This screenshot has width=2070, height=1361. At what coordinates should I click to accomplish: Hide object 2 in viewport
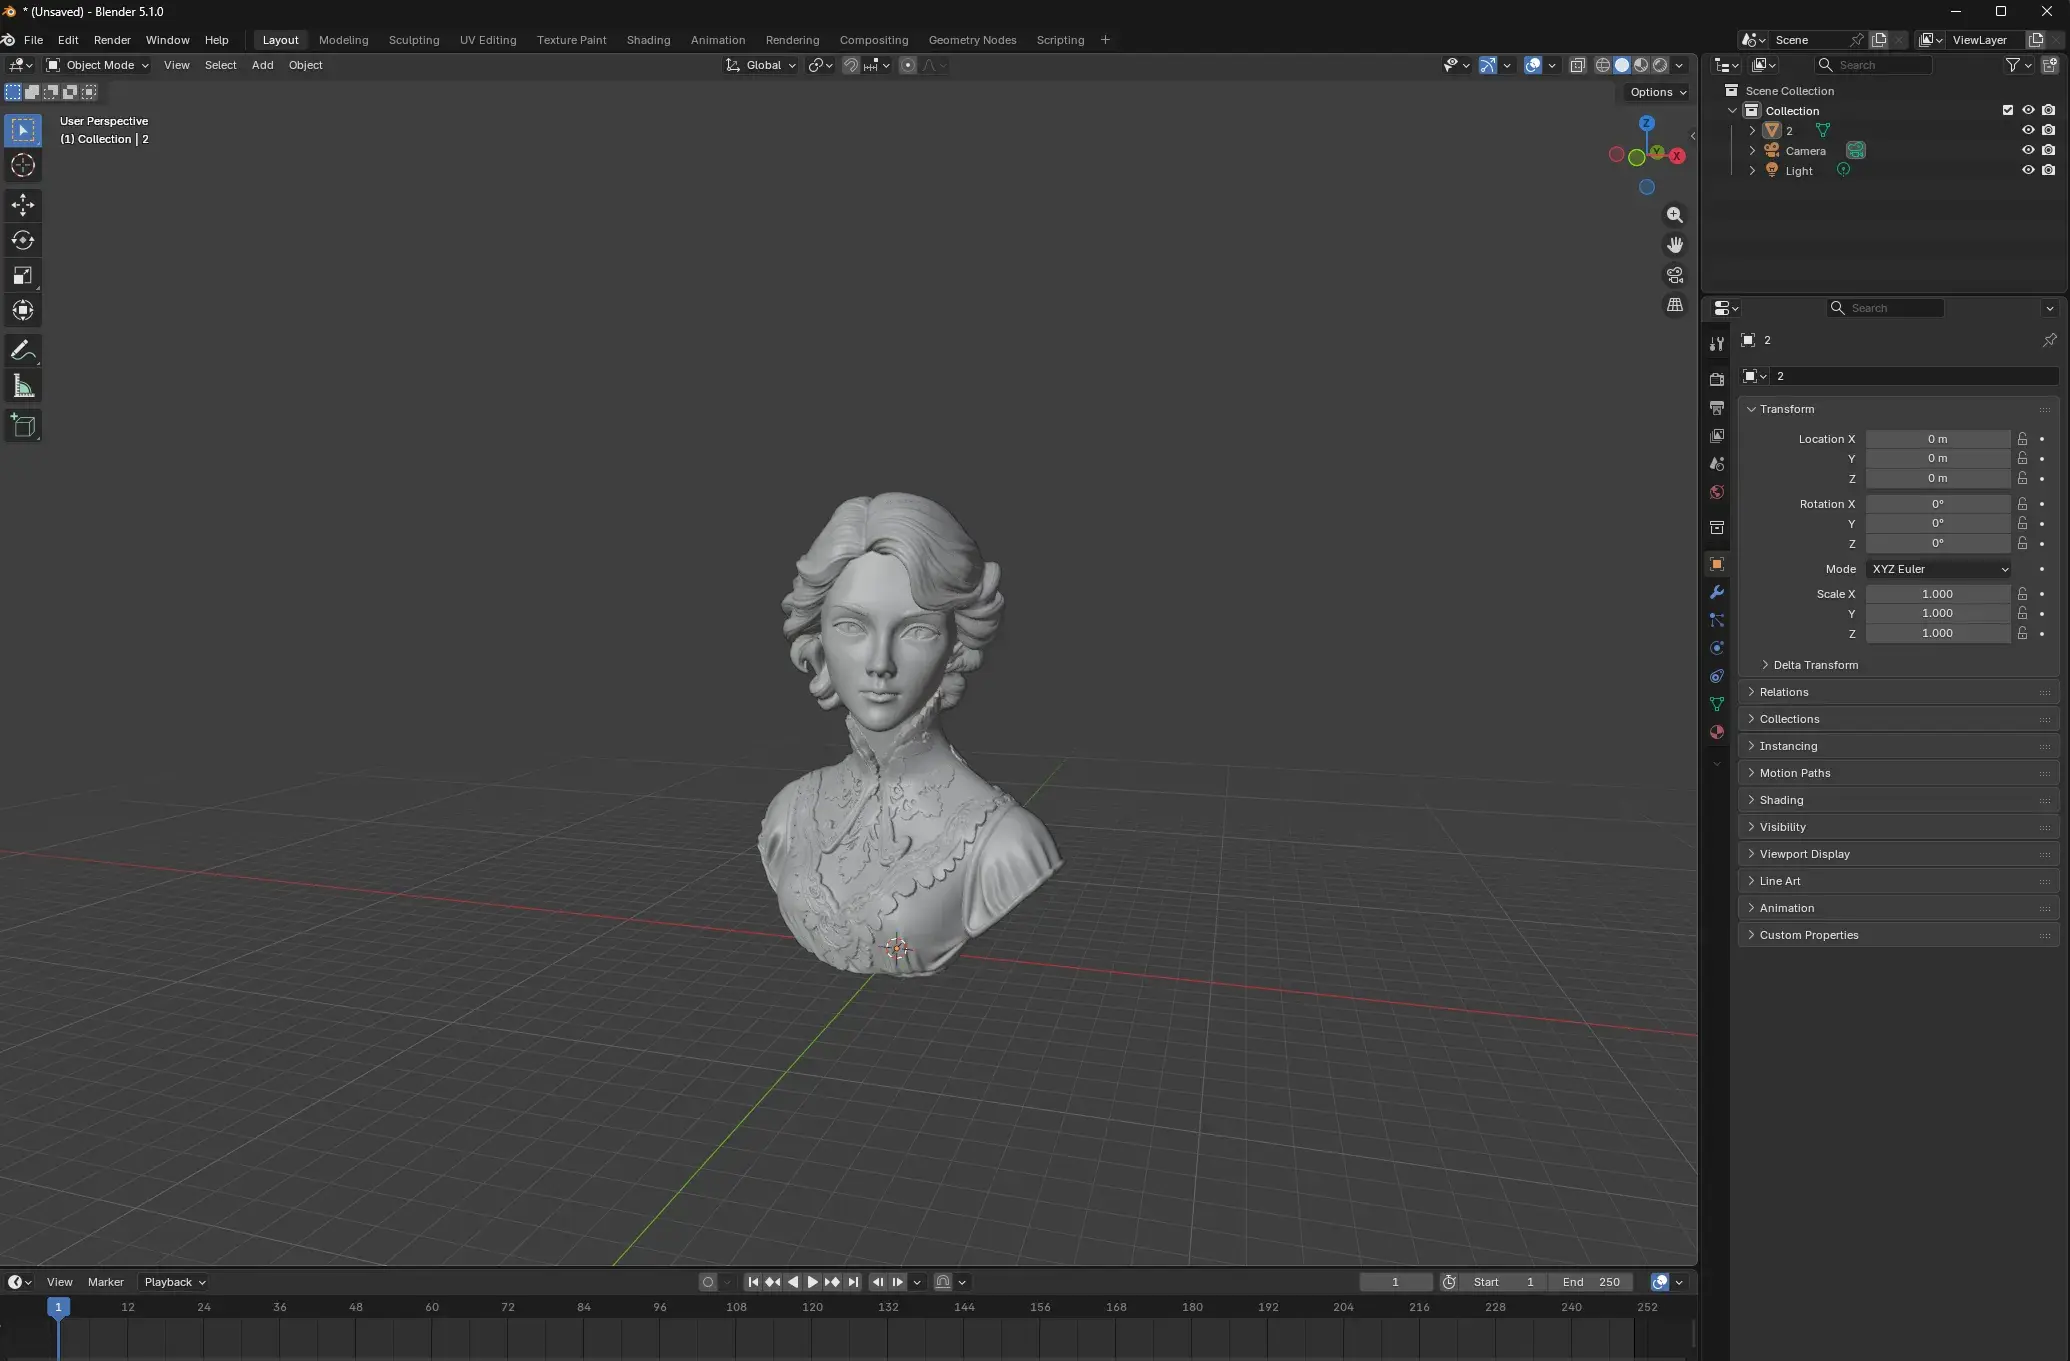(2028, 130)
